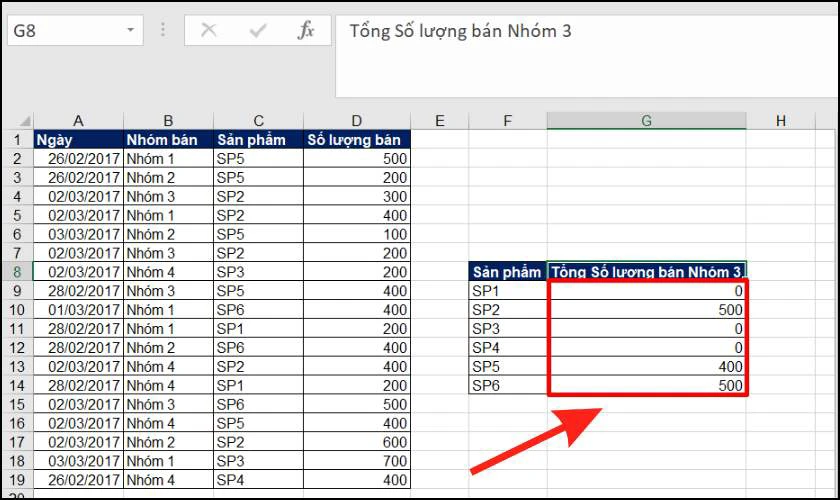The width and height of the screenshot is (840, 500).
Task: Click the formula bar text field
Action: (587, 56)
